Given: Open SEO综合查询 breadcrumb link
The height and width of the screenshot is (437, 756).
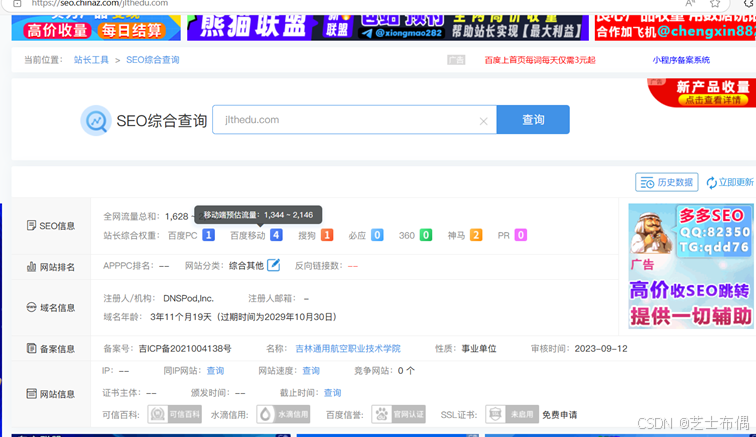Looking at the screenshot, I should (152, 60).
